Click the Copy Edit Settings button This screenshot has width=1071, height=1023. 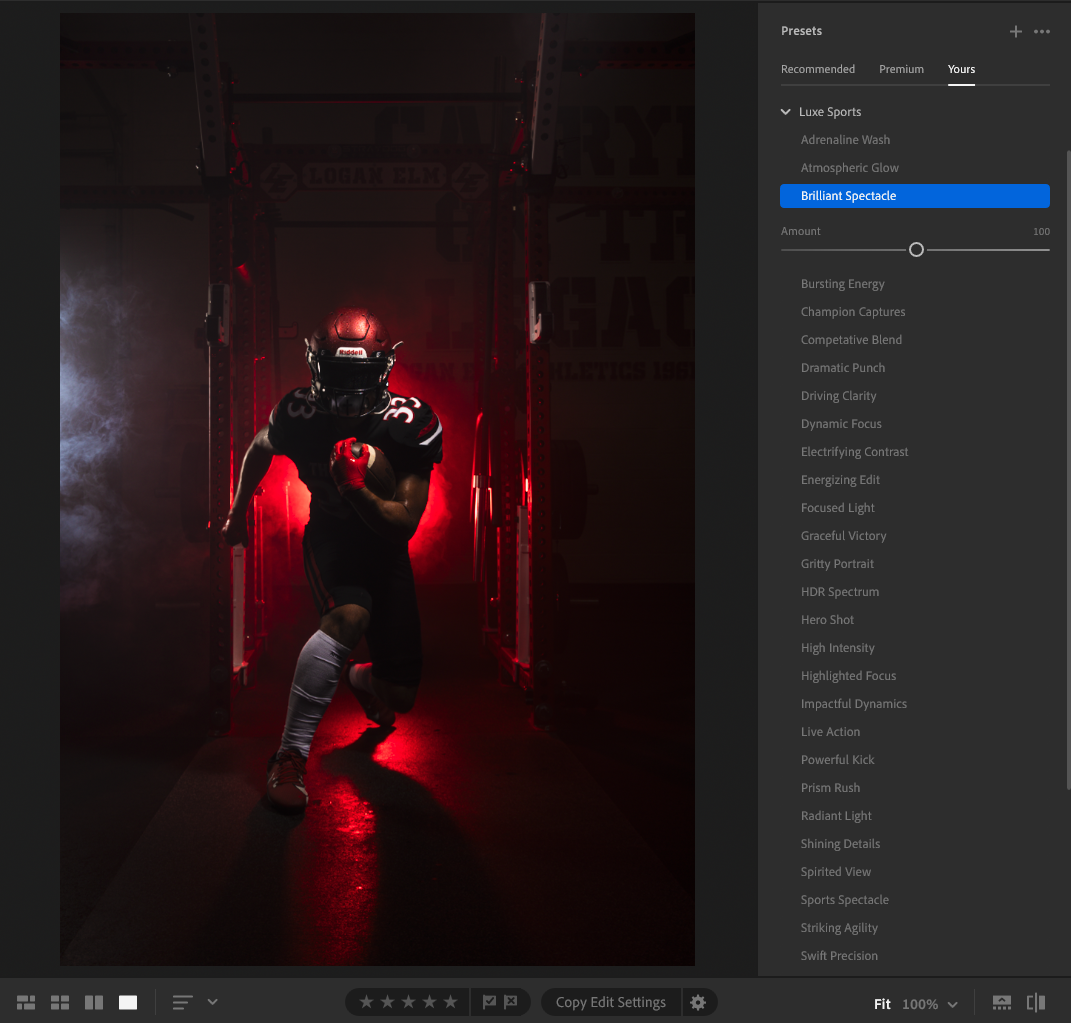[610, 1002]
